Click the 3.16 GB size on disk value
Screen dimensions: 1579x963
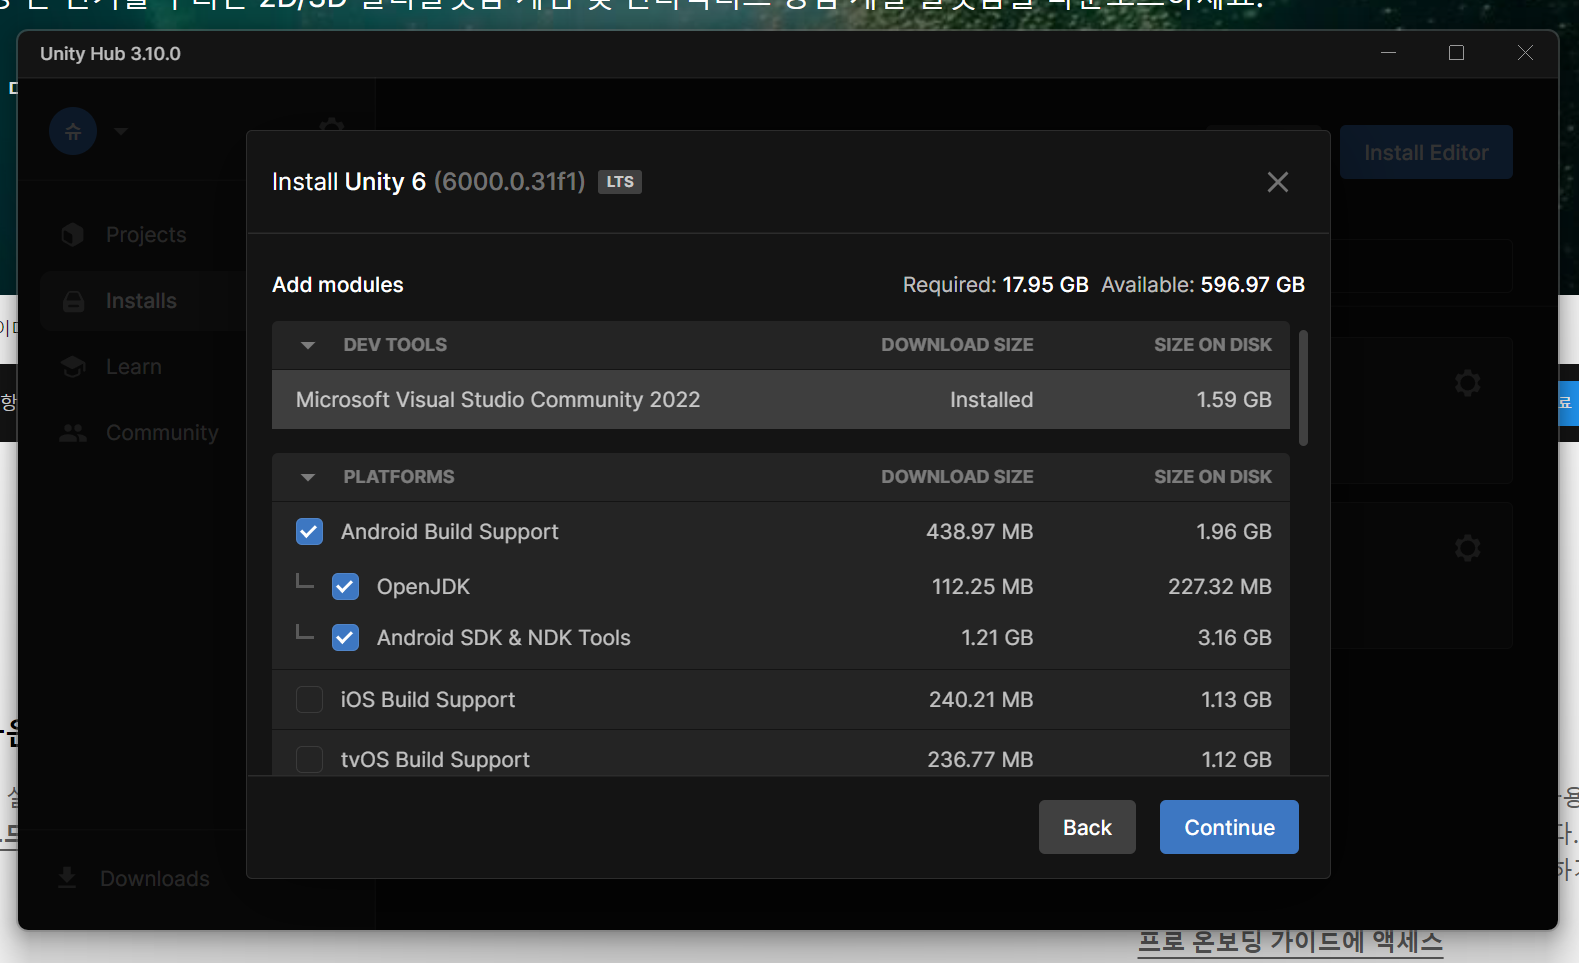point(1234,638)
